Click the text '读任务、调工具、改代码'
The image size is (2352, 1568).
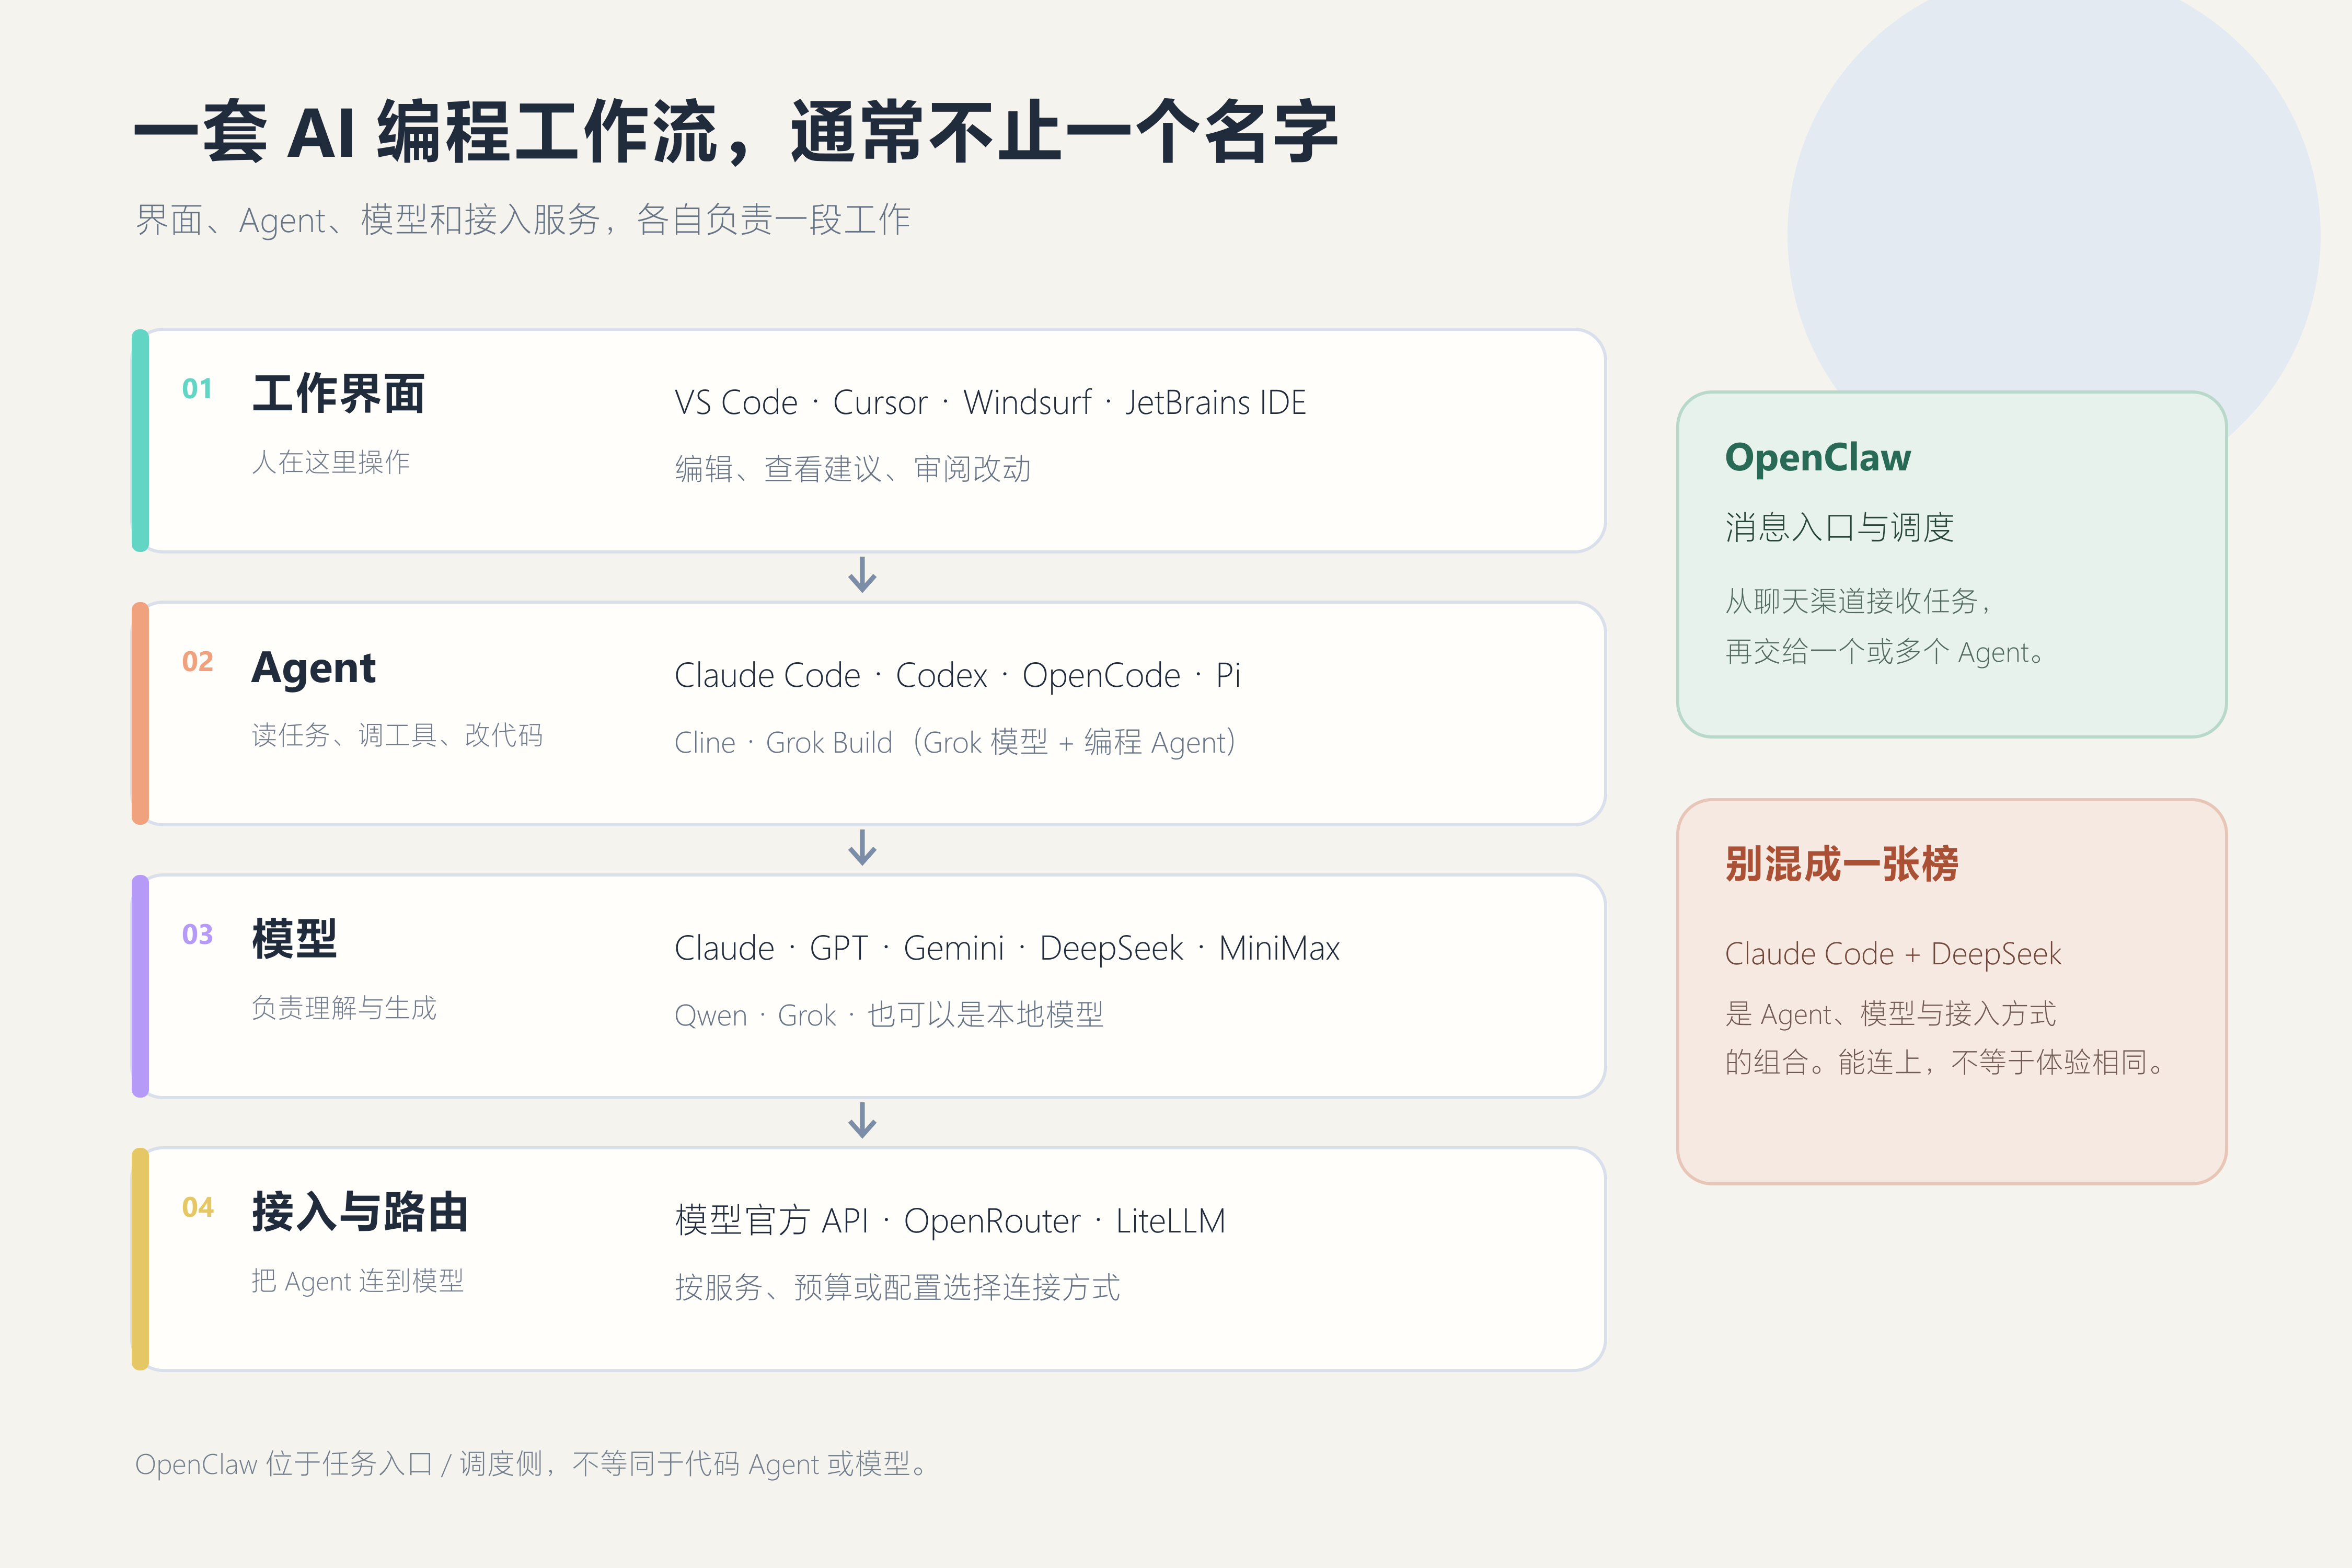point(397,735)
